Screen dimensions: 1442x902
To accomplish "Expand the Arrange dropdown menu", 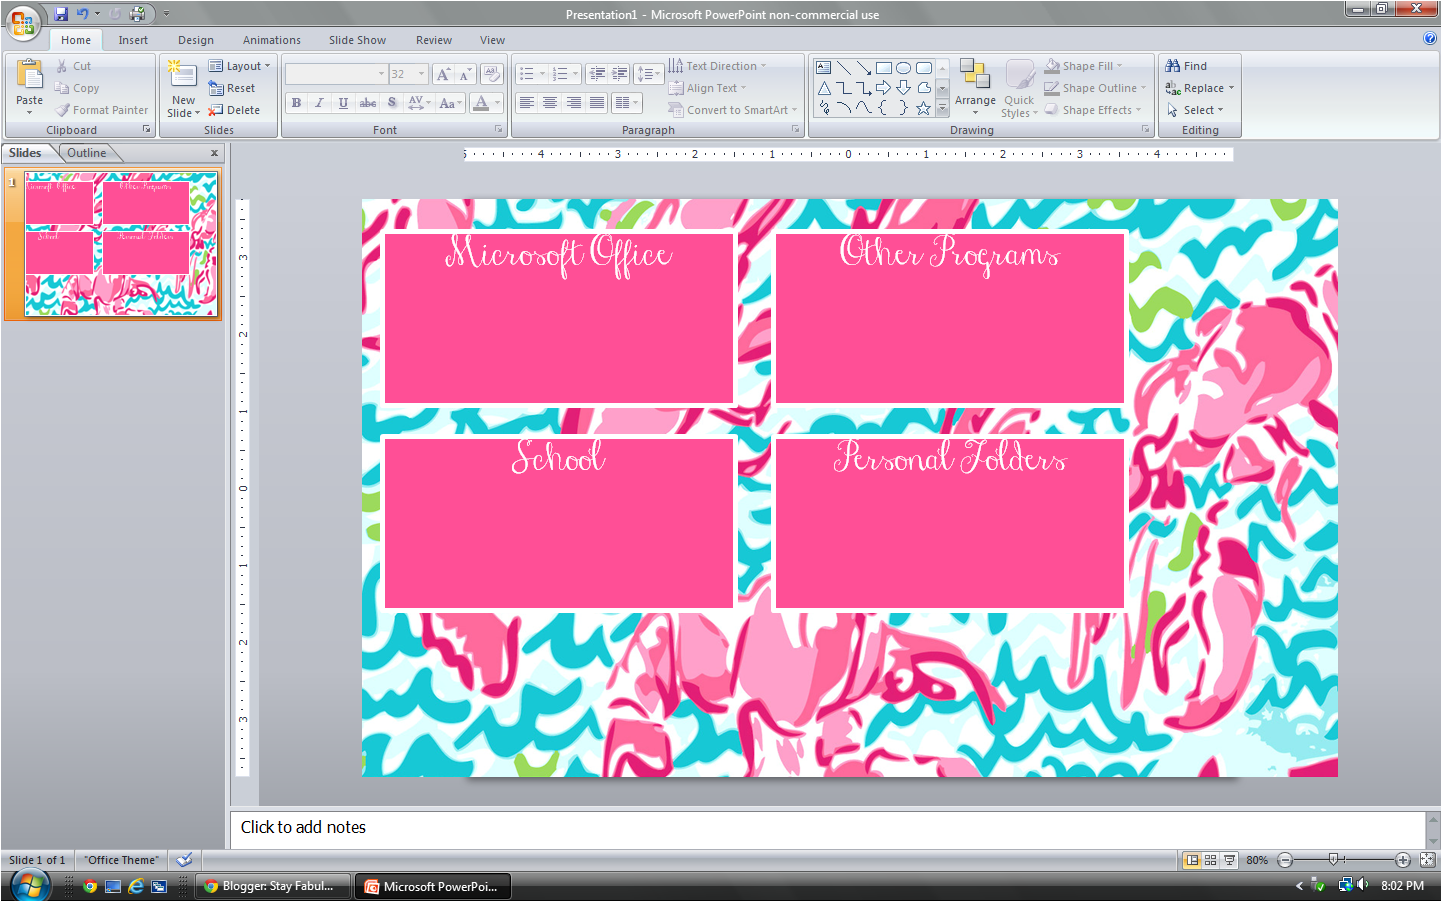I will point(975,101).
